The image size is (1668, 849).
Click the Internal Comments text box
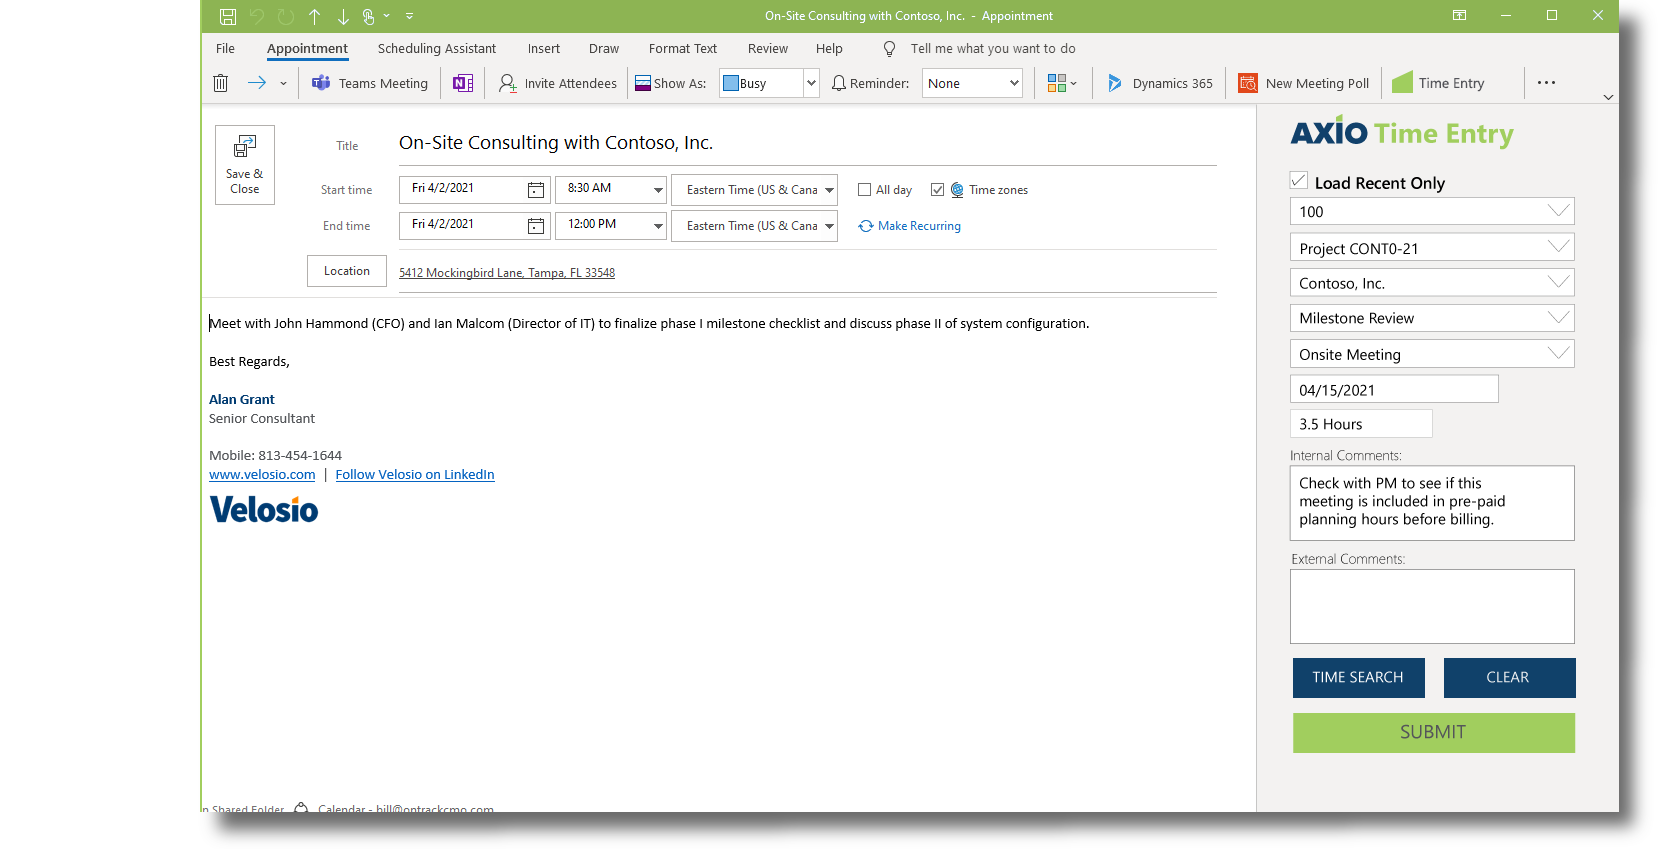1432,503
